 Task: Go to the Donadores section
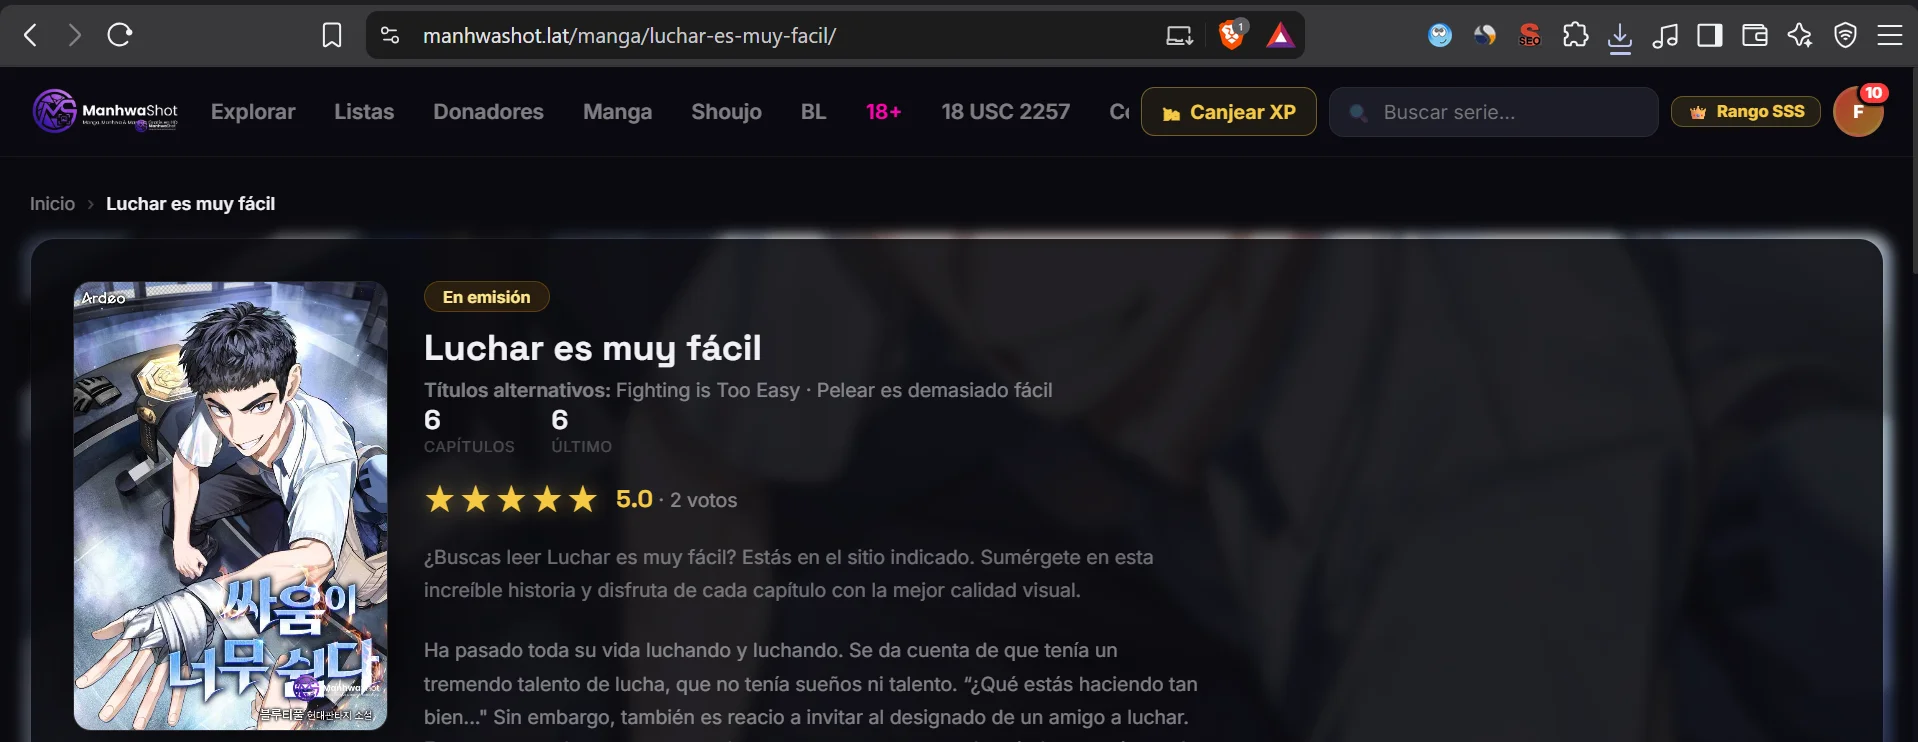(x=488, y=112)
